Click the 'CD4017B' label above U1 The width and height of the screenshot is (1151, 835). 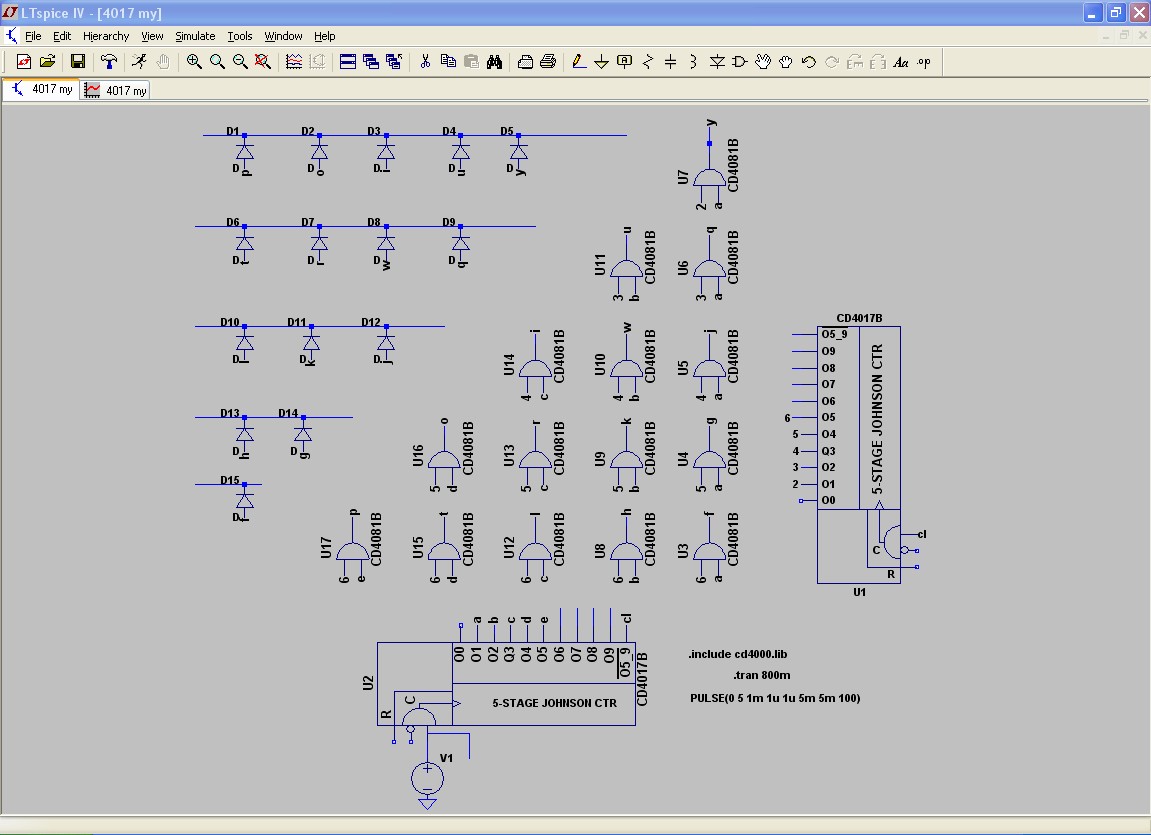pyautogui.click(x=859, y=318)
